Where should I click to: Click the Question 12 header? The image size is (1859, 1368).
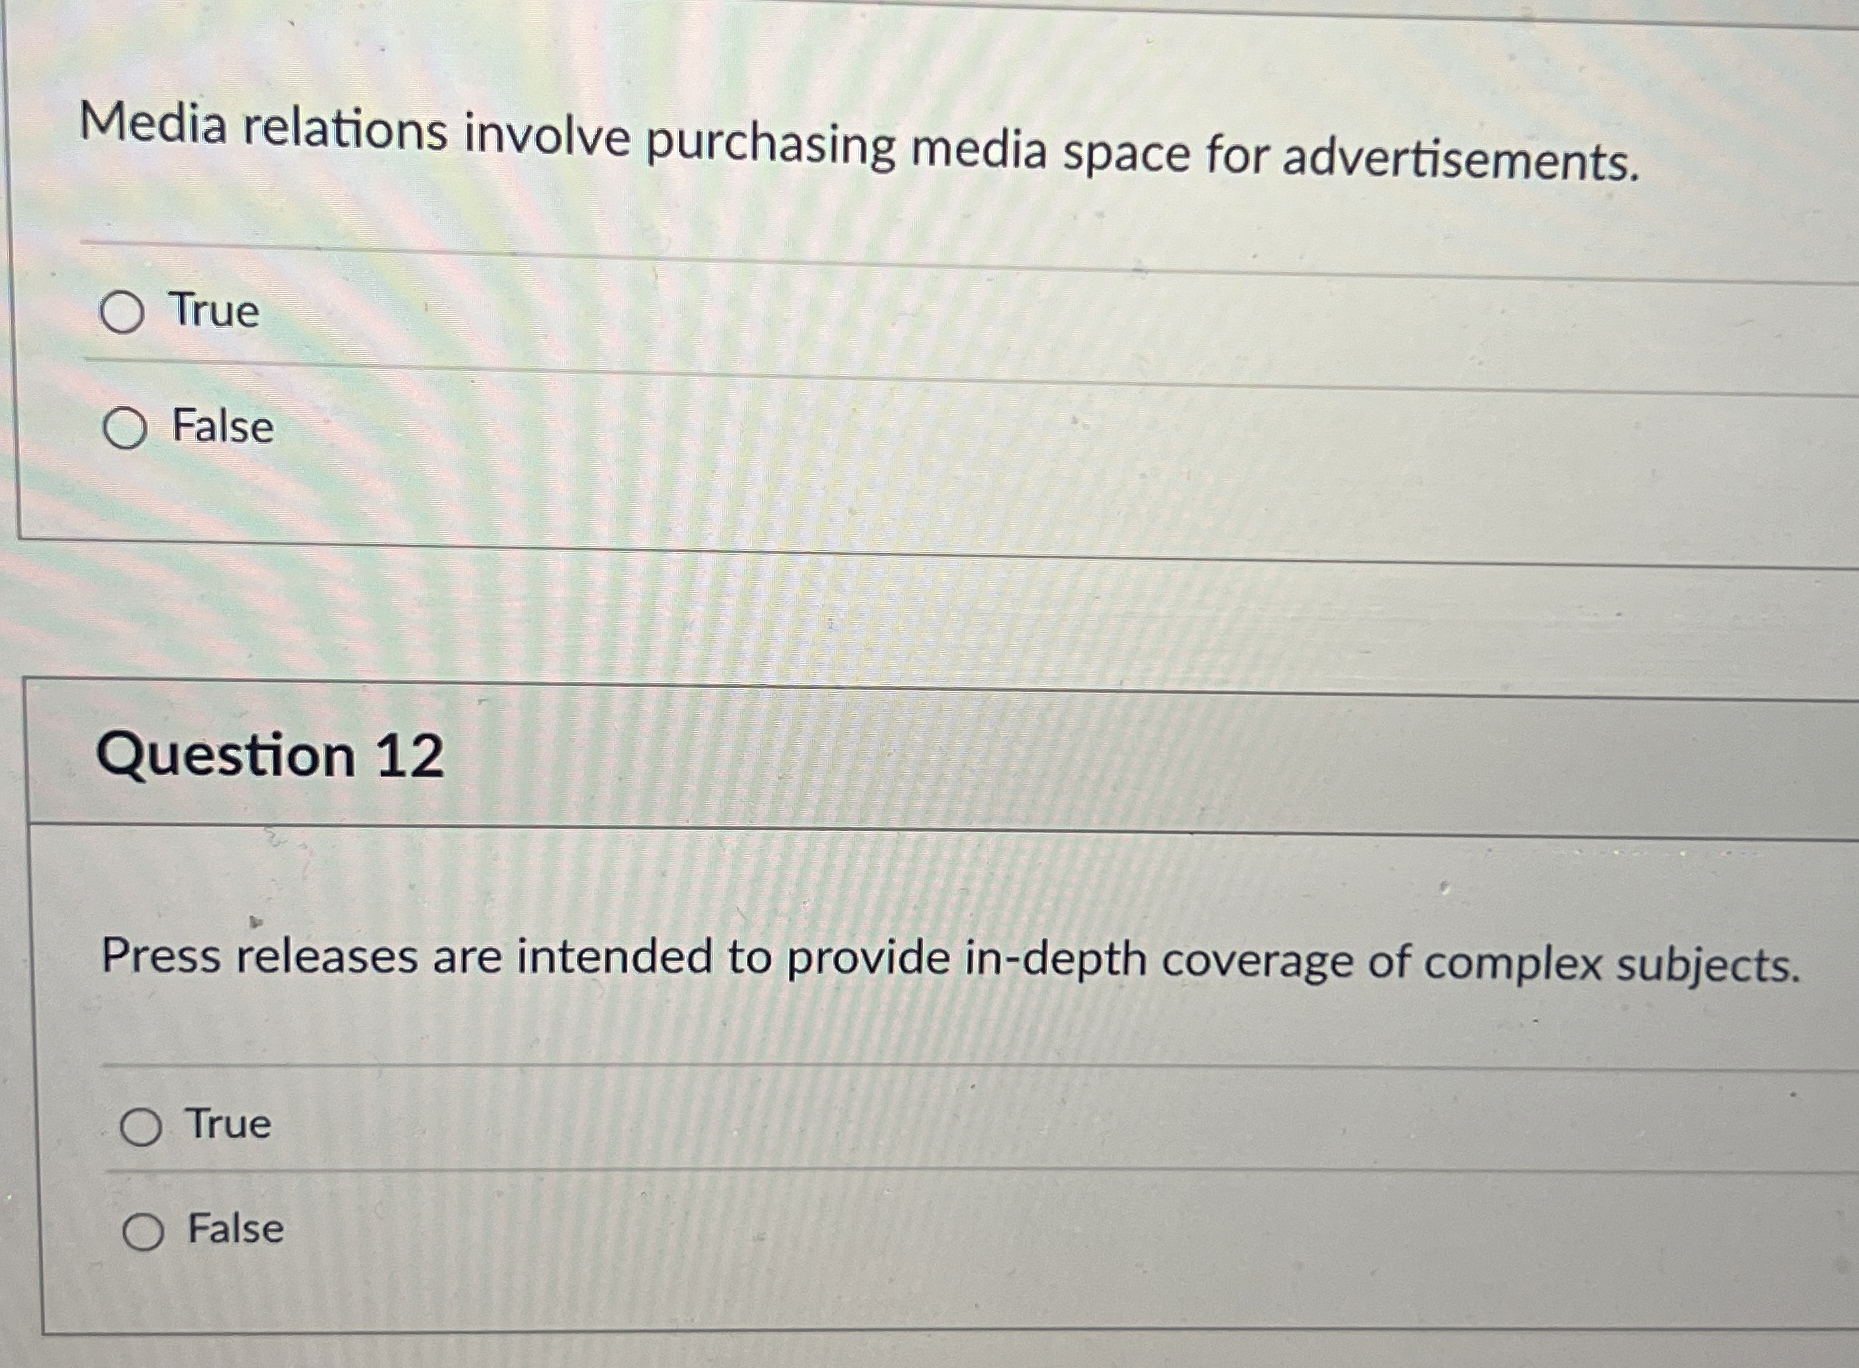[x=272, y=758]
